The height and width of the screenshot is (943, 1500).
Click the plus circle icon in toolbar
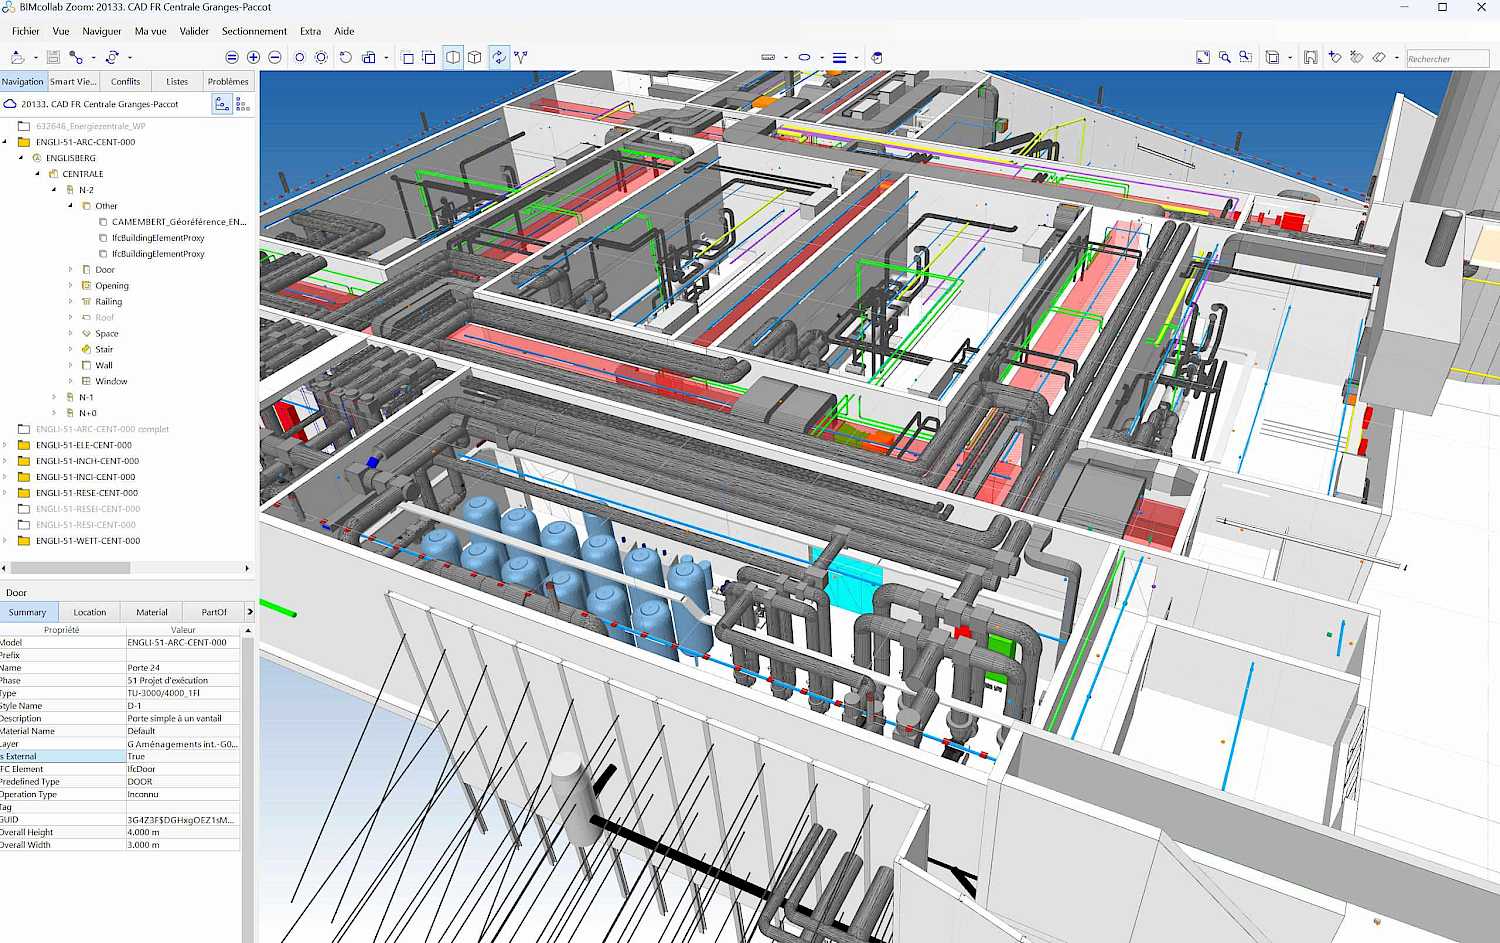pyautogui.click(x=253, y=58)
